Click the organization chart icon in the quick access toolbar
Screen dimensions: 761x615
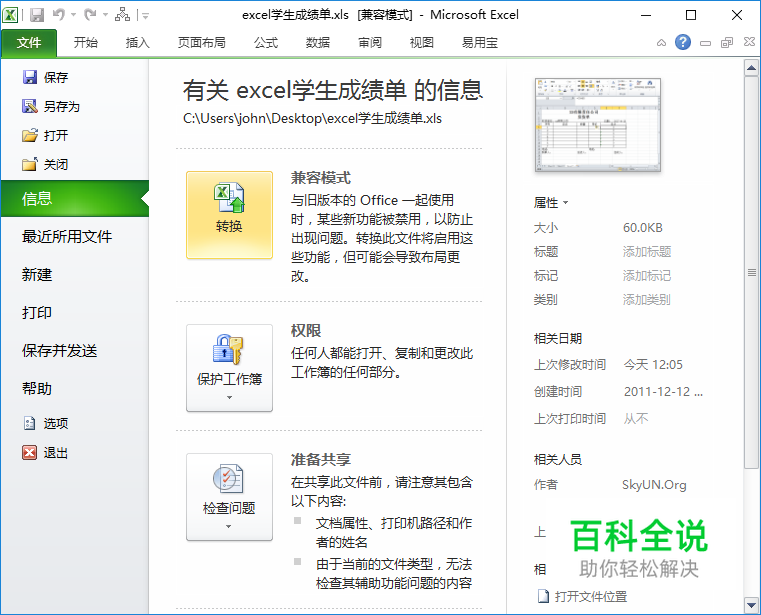tap(122, 15)
